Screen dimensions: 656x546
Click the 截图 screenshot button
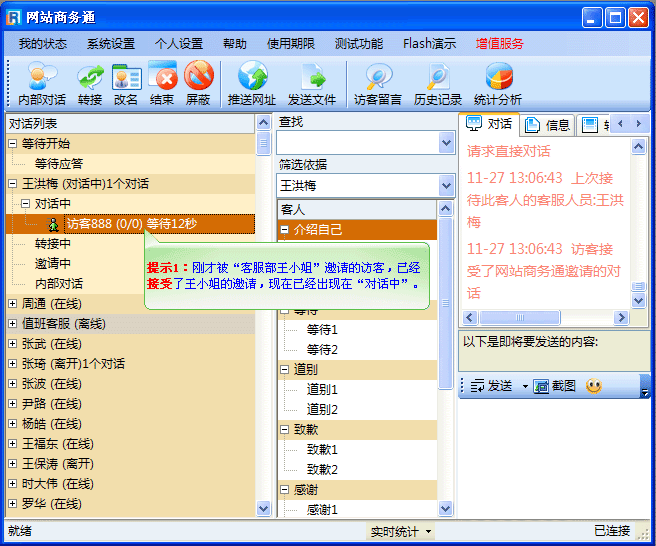pyautogui.click(x=555, y=386)
